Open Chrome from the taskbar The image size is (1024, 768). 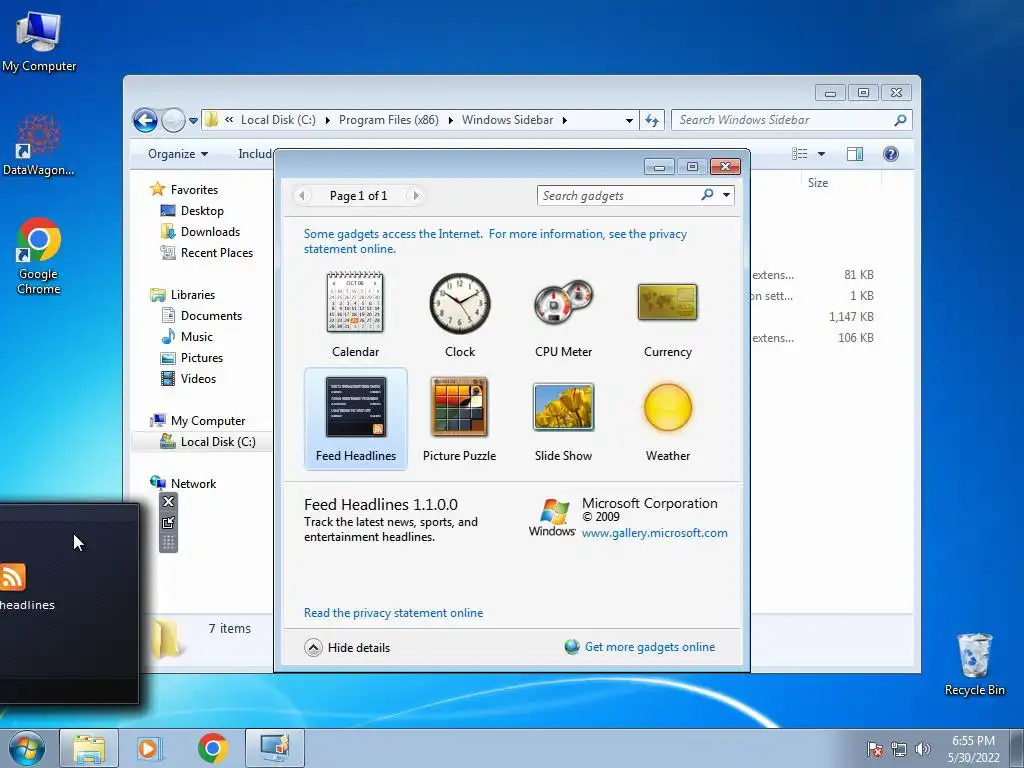point(212,748)
